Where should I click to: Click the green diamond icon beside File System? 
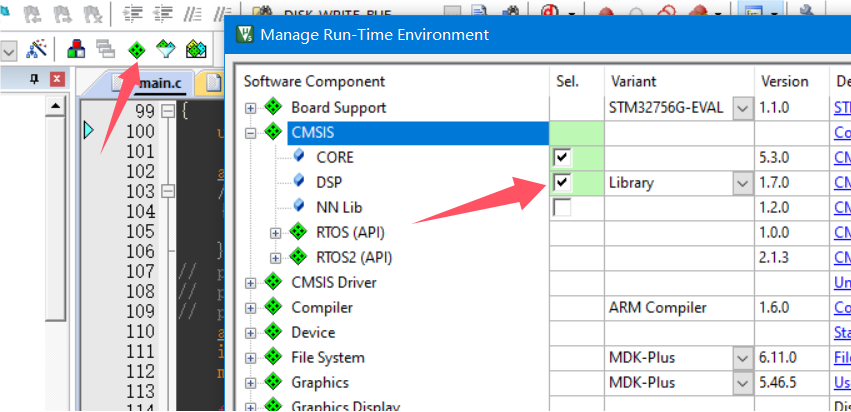pyautogui.click(x=272, y=357)
